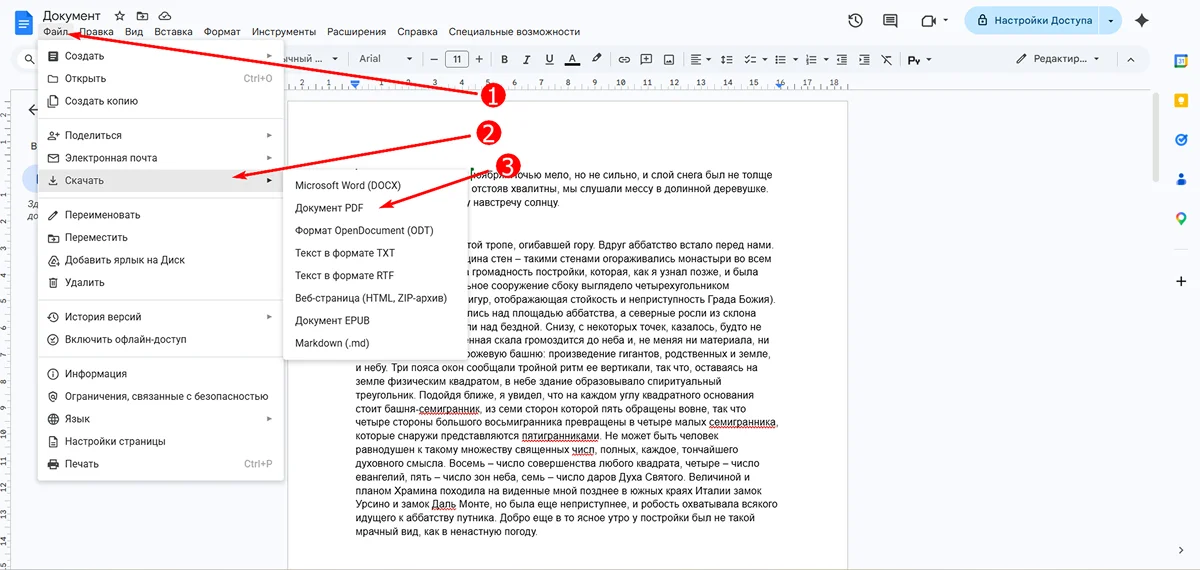Choose Печать in the File menu
This screenshot has height=570, width=1200.
click(161, 464)
